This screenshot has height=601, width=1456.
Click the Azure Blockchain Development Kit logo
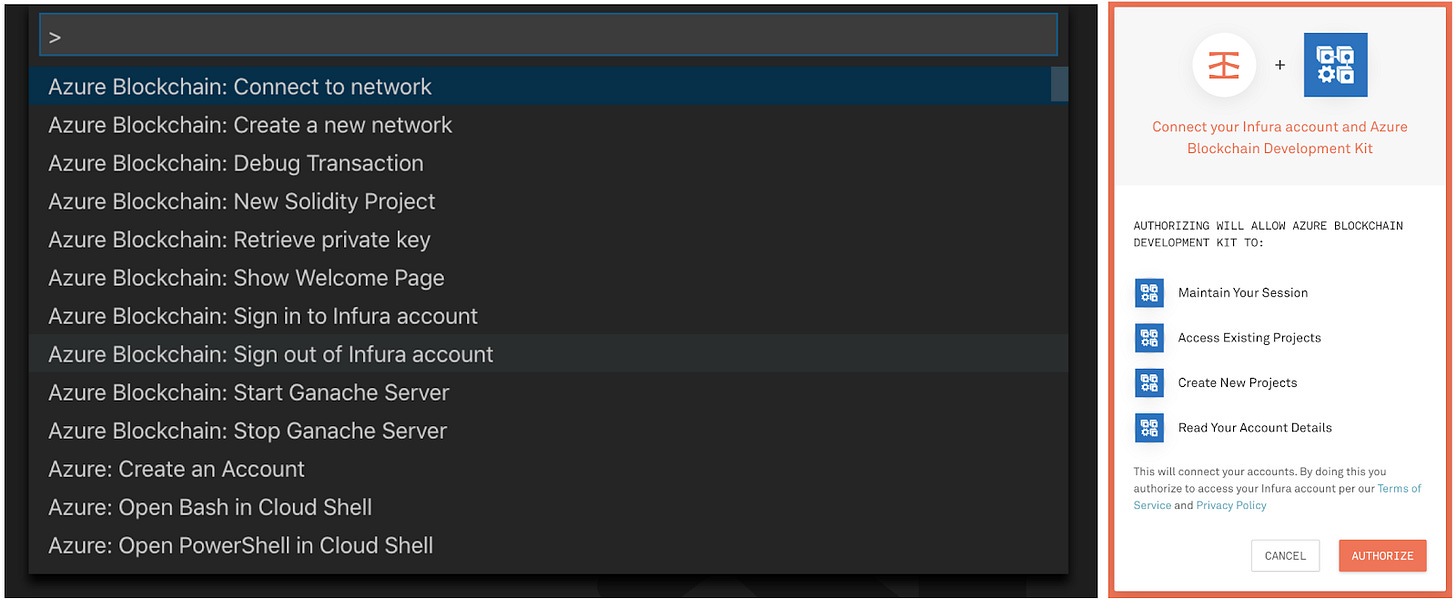coord(1335,65)
